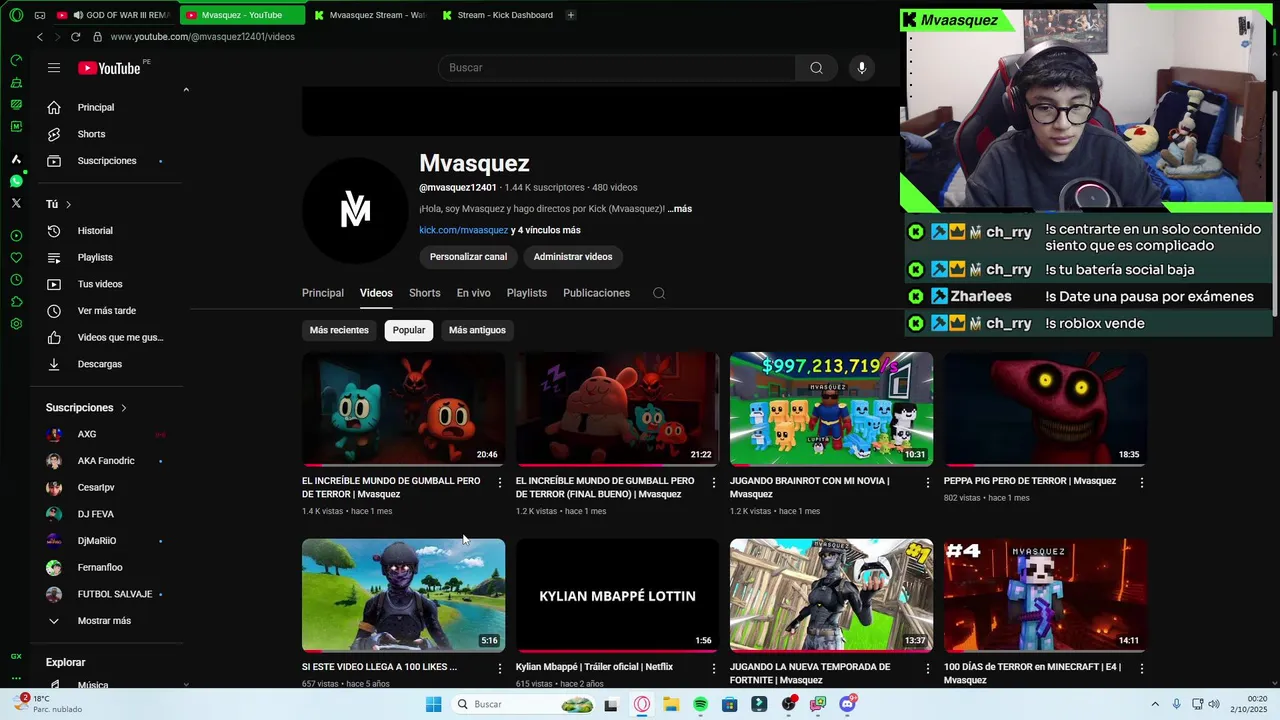The width and height of the screenshot is (1280, 720).
Task: Open Kylian Mbappé Lottin video thumbnail
Action: pyautogui.click(x=617, y=595)
